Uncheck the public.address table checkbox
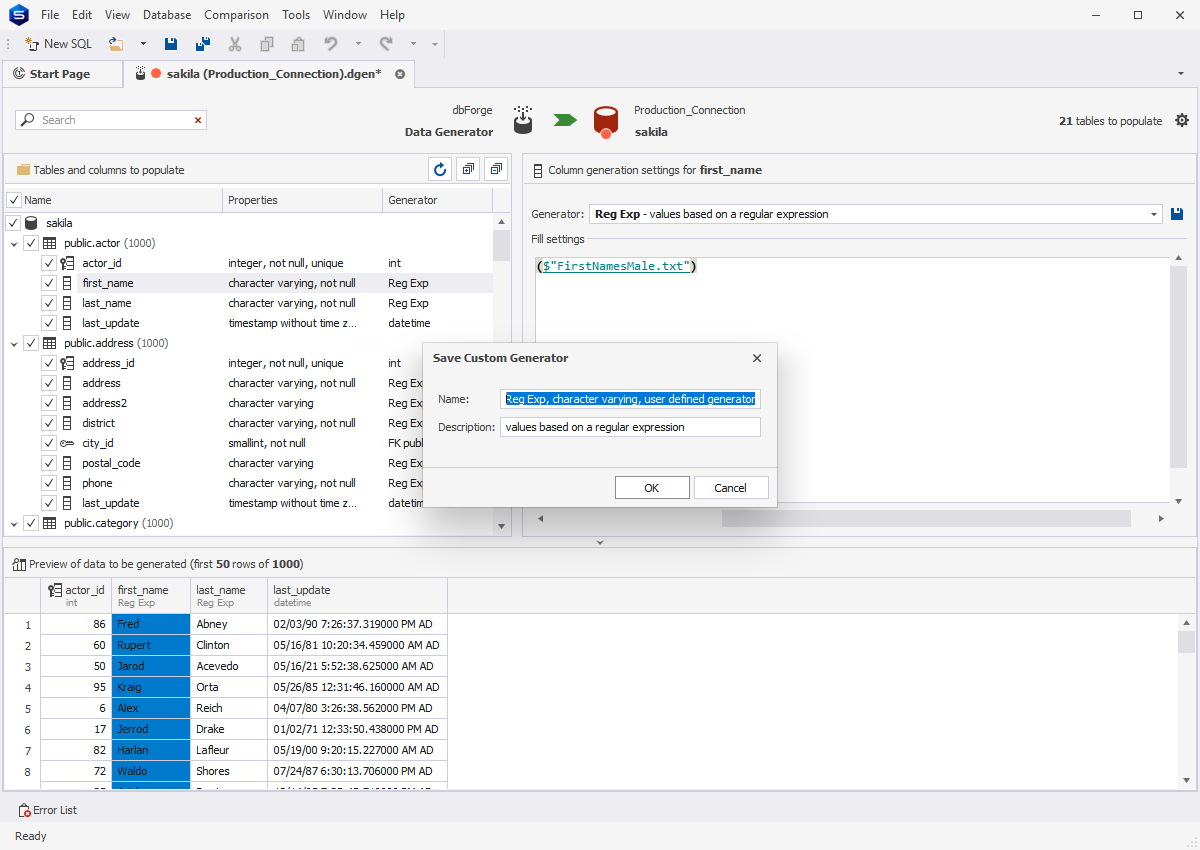This screenshot has width=1200, height=850. [31, 343]
